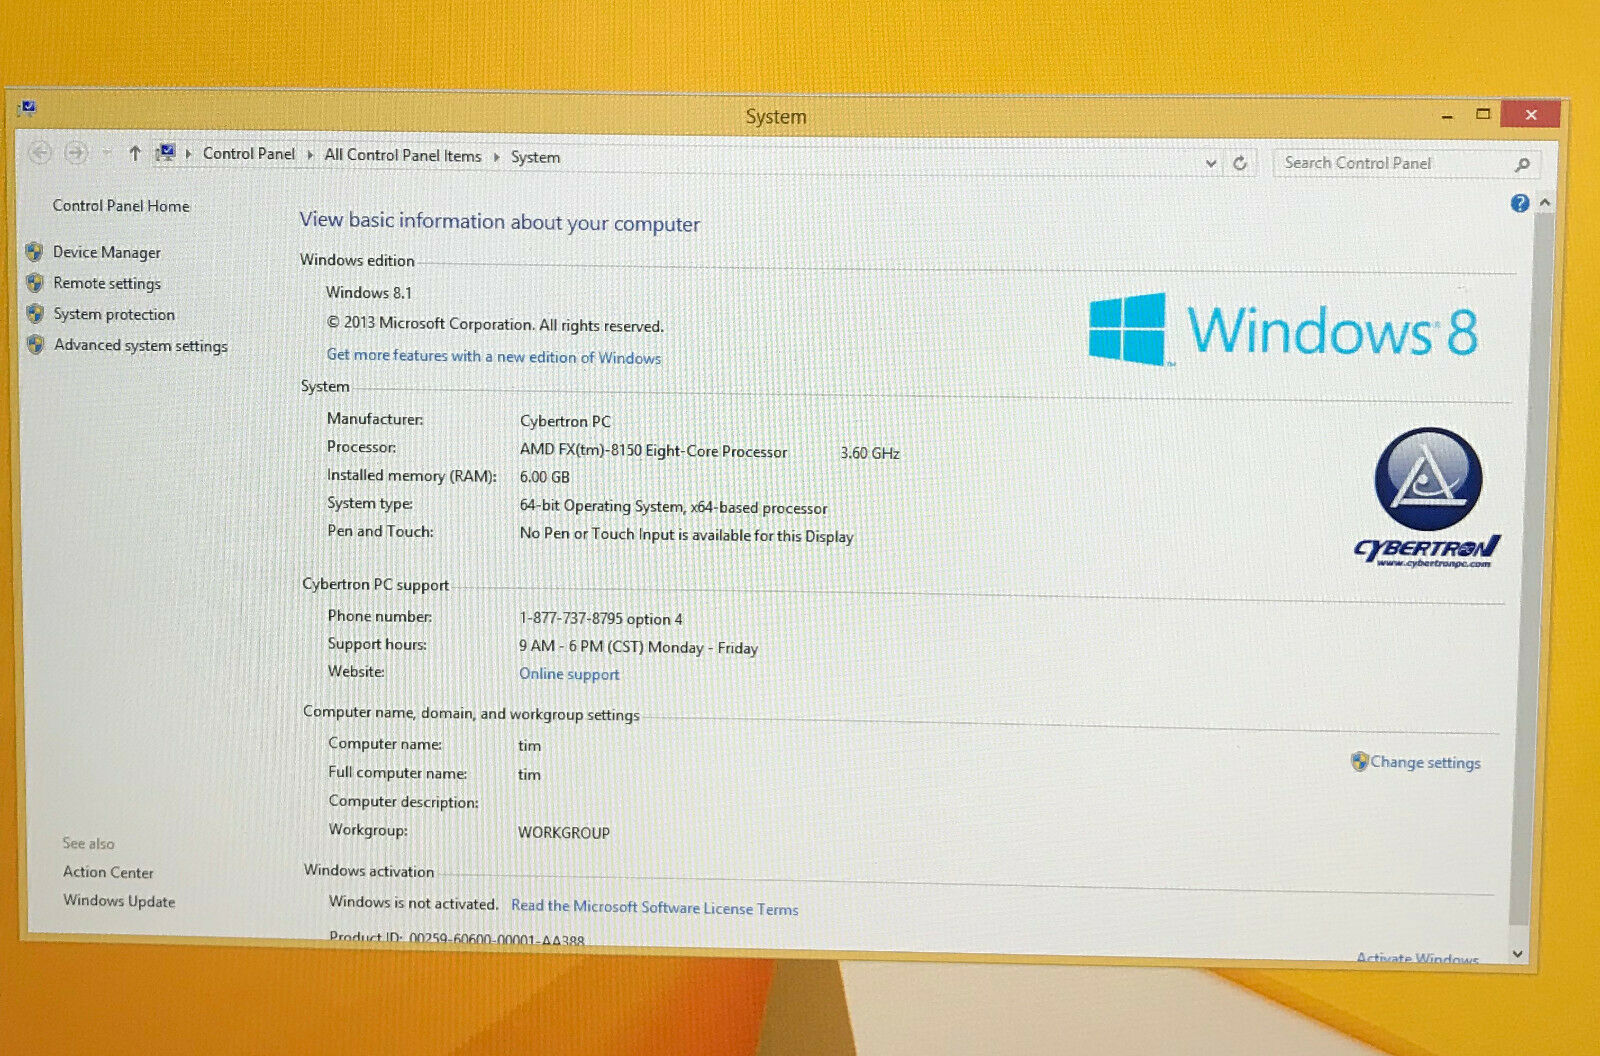This screenshot has height=1056, width=1600.
Task: Open System protection
Action: click(x=114, y=315)
